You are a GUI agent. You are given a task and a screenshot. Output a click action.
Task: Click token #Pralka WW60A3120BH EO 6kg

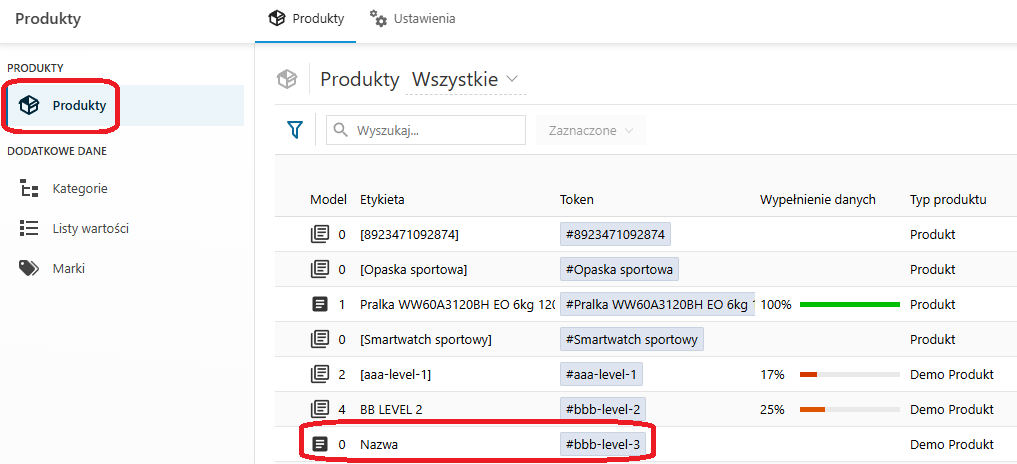pos(658,304)
